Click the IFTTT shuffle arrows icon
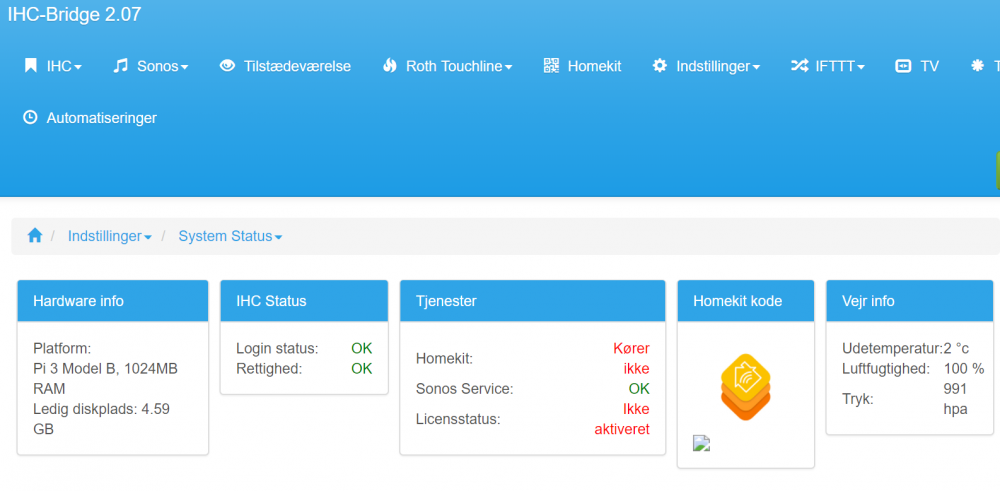1000x491 pixels. (799, 66)
